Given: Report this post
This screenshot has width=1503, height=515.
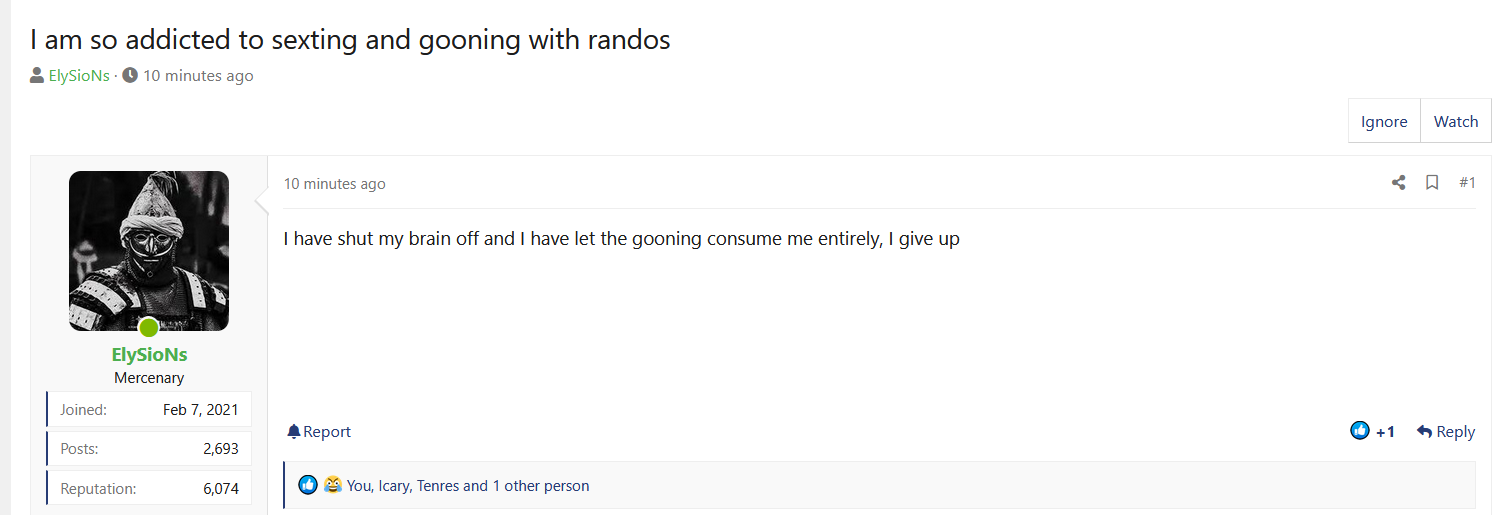Looking at the screenshot, I should tap(319, 432).
